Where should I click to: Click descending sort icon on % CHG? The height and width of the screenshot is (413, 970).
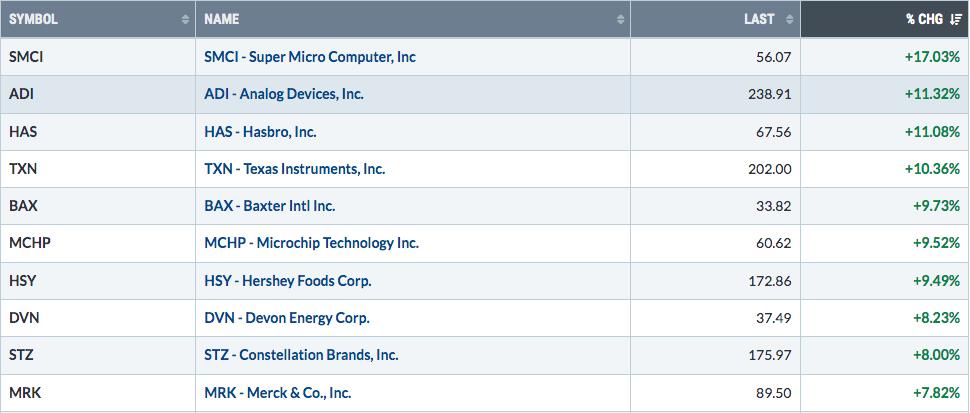point(956,19)
